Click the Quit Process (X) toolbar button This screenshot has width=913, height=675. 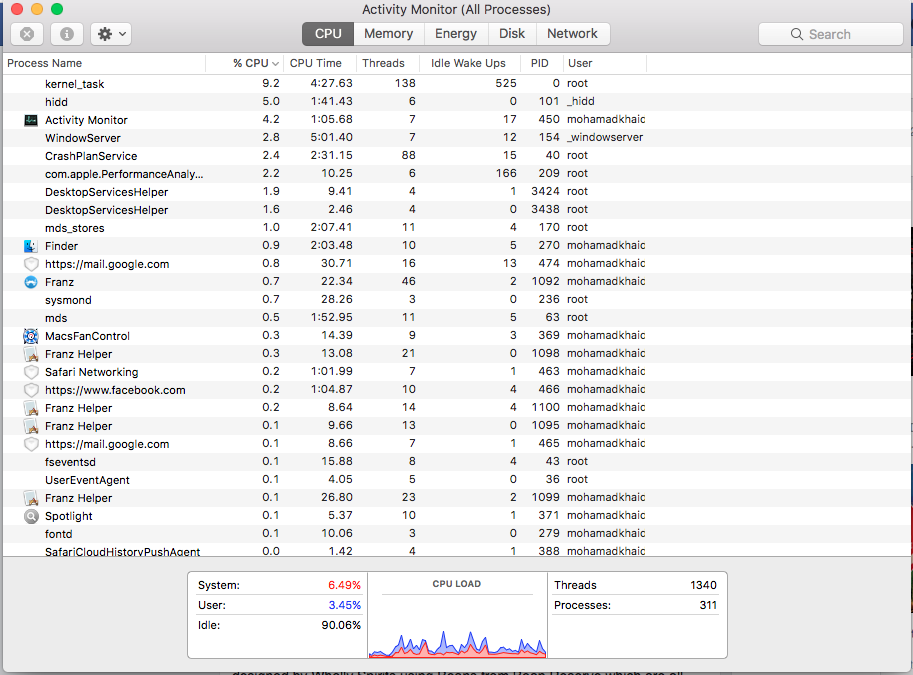(27, 34)
